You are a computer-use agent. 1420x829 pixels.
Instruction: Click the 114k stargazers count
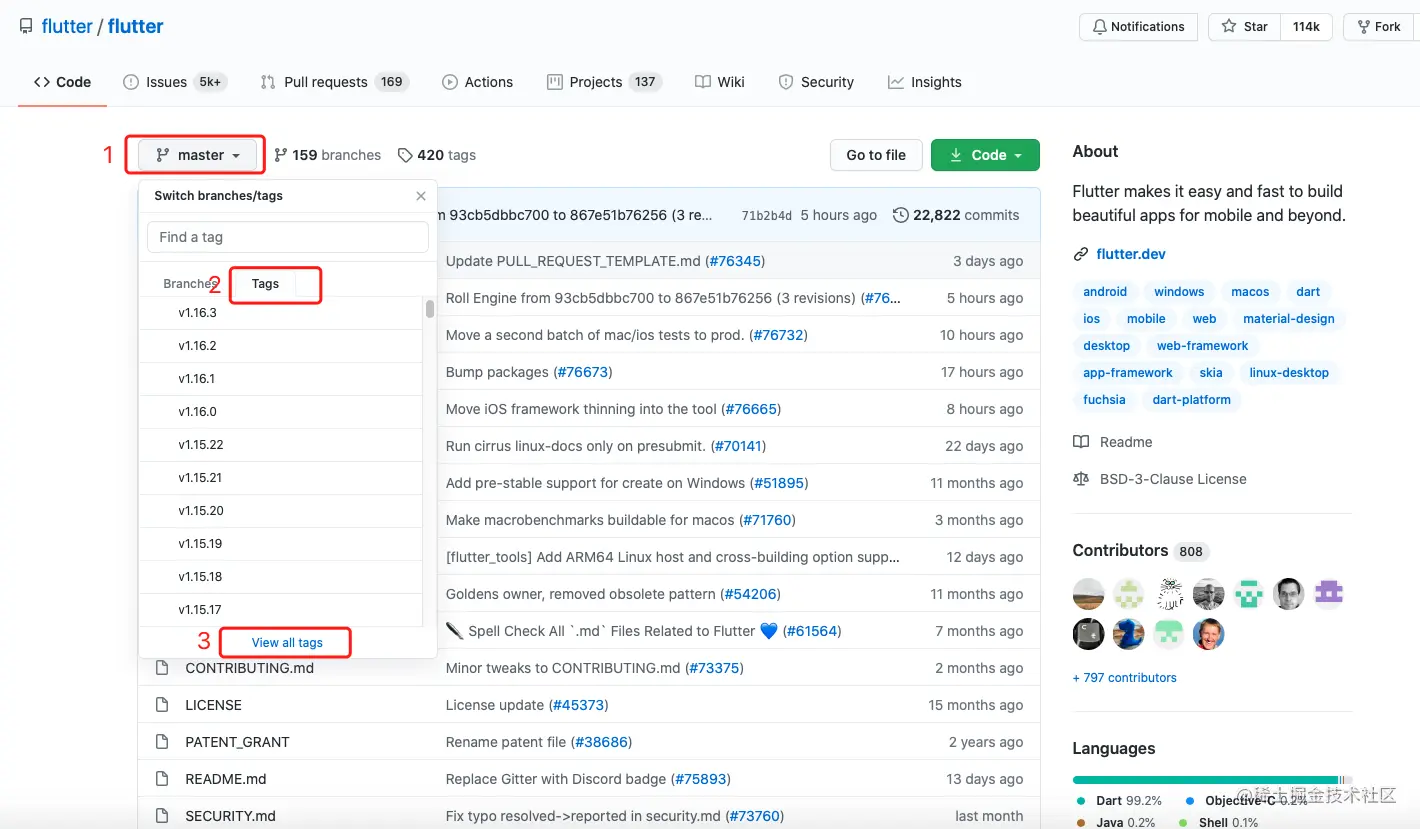click(x=1306, y=27)
